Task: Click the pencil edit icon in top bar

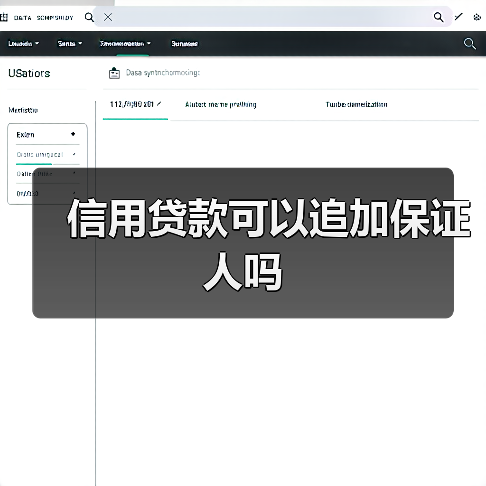Action: click(x=459, y=16)
